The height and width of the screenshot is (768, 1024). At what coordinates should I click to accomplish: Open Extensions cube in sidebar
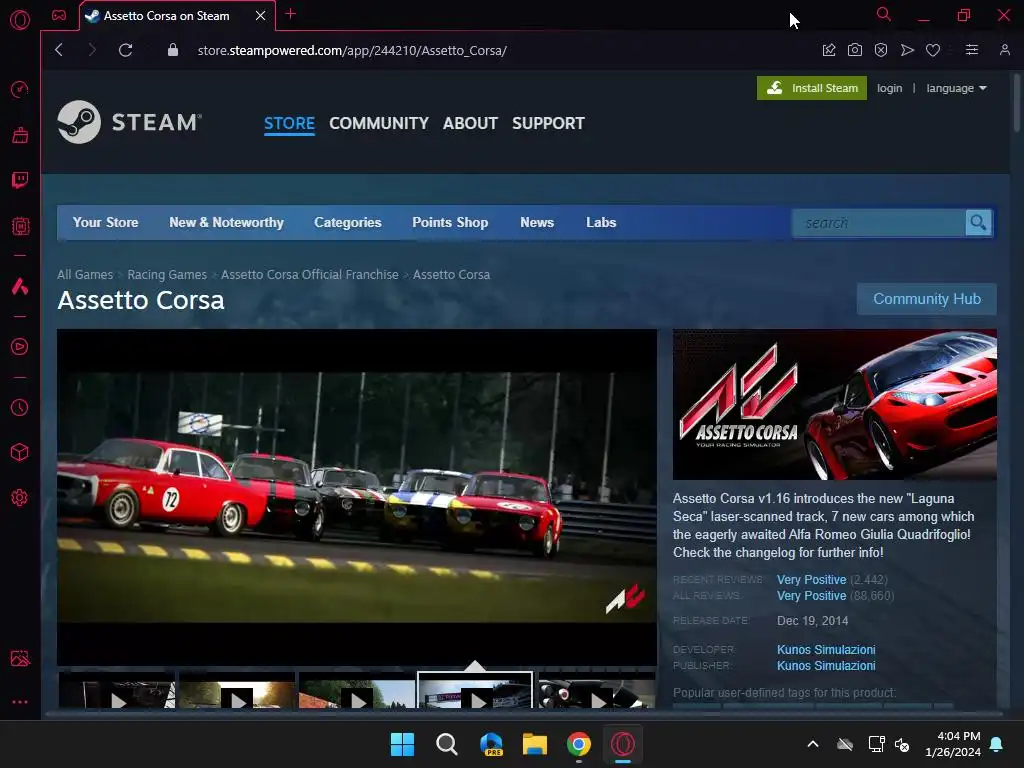(20, 453)
